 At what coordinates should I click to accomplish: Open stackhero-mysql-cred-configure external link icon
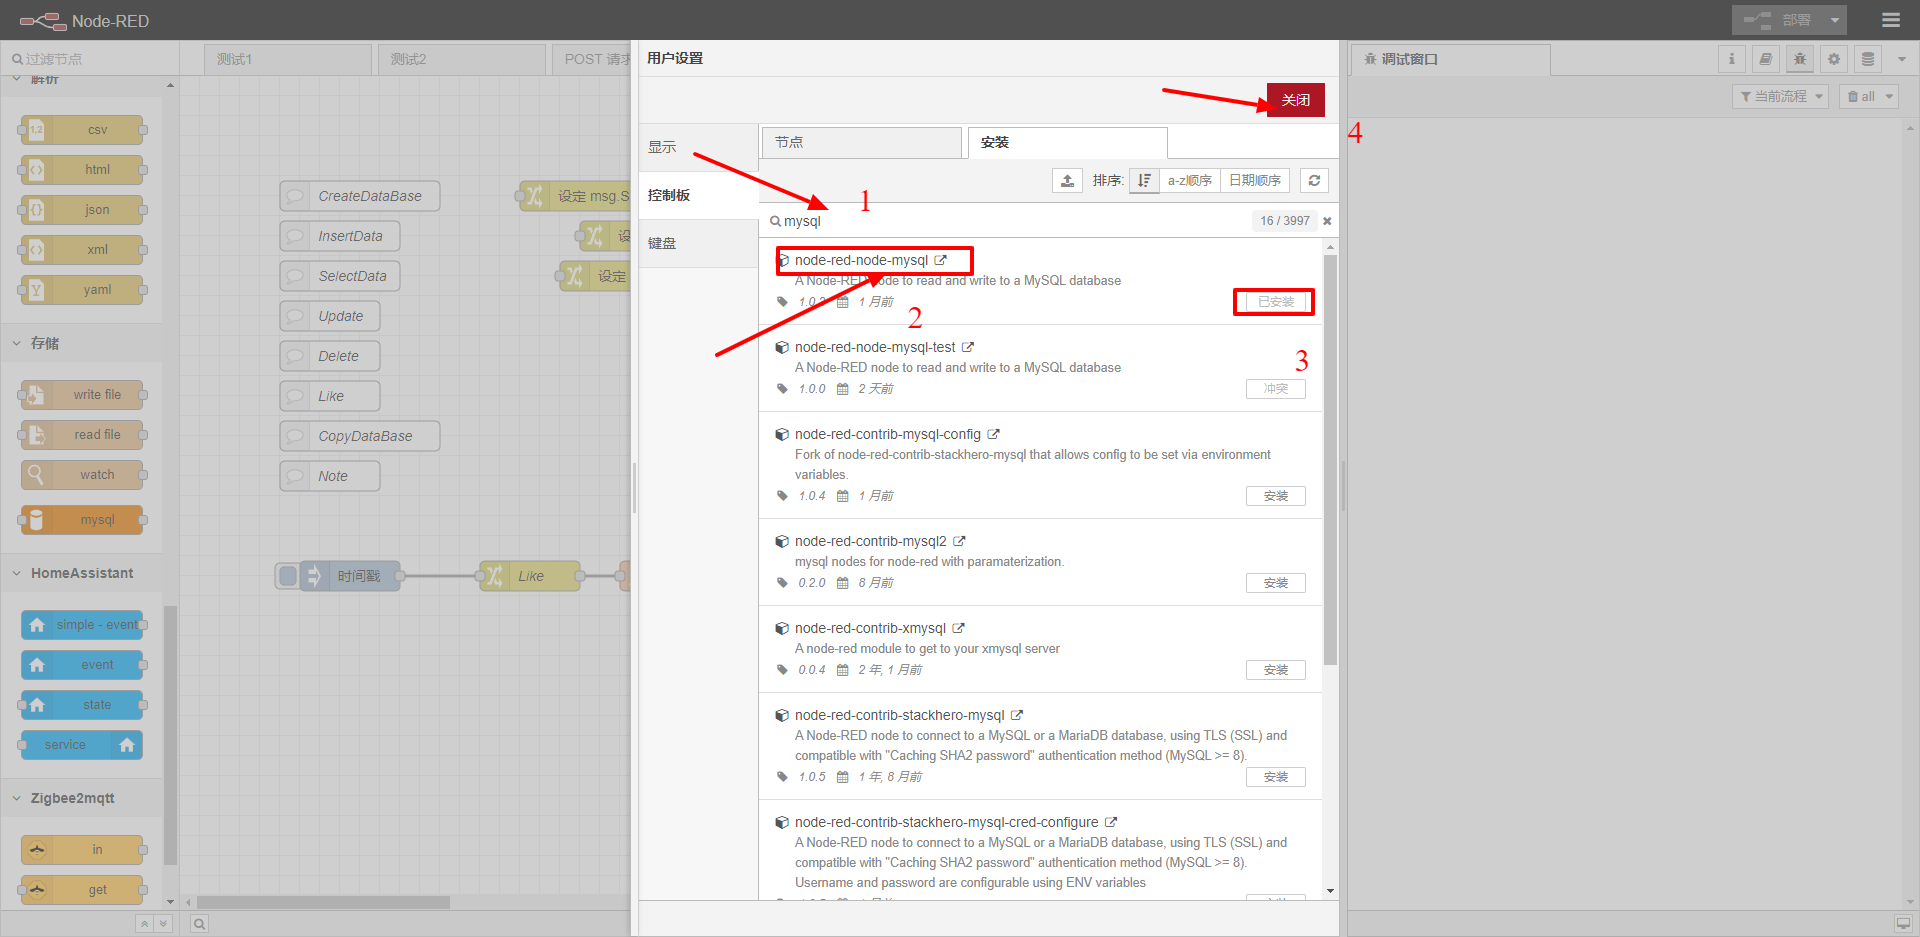(1110, 822)
